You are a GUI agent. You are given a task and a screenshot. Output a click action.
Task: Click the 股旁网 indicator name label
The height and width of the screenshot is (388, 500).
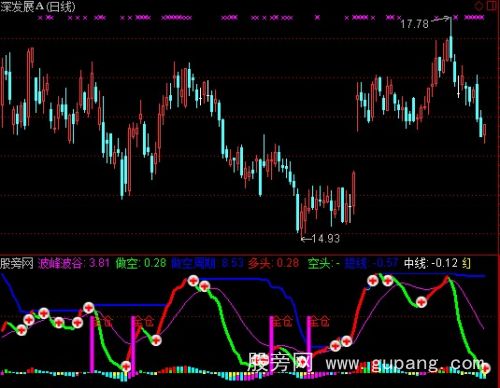pos(17,263)
